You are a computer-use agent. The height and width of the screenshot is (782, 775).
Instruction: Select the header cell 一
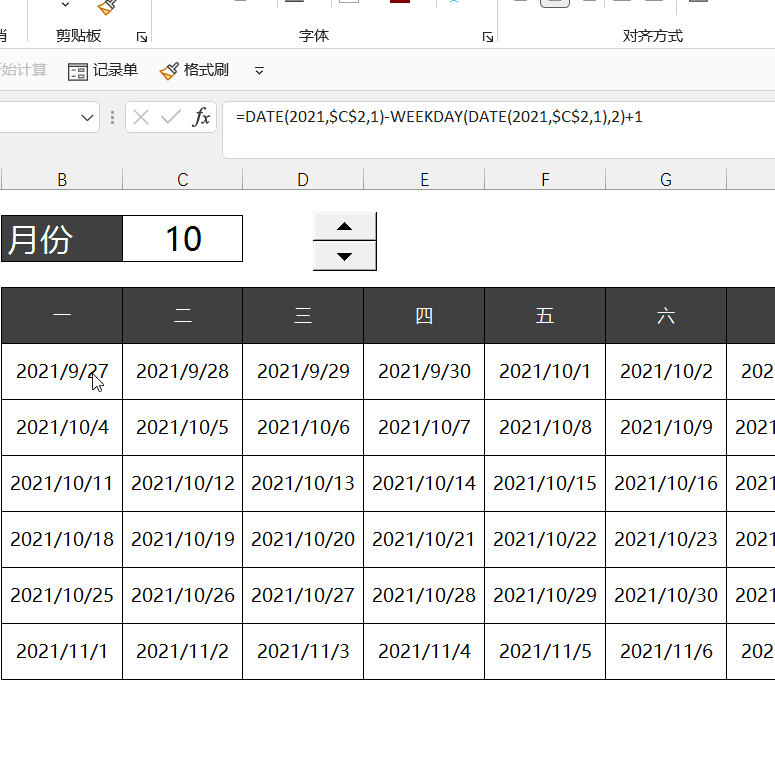coord(62,316)
